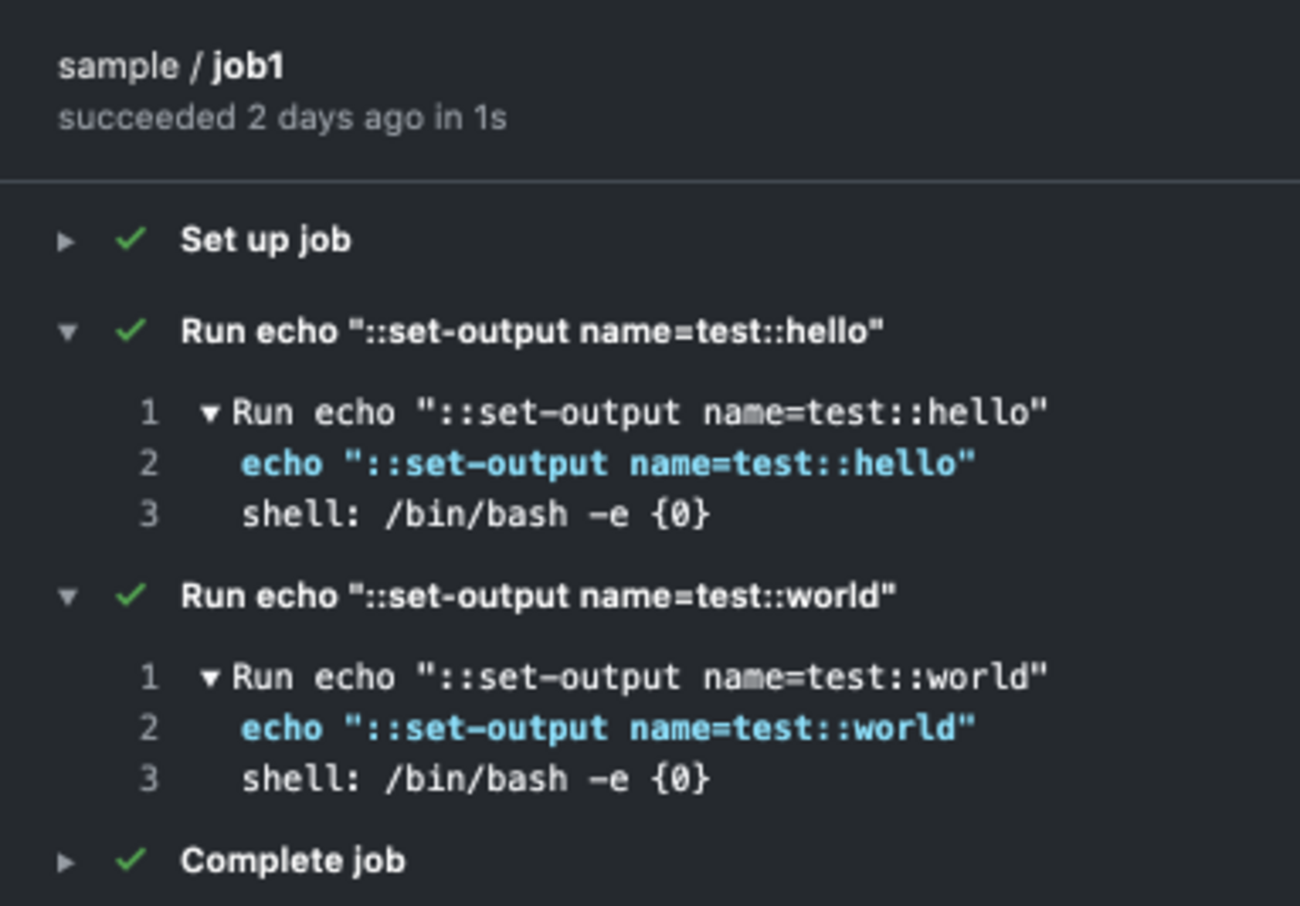
Task: Select line number 3 in hello log
Action: pyautogui.click(x=148, y=514)
